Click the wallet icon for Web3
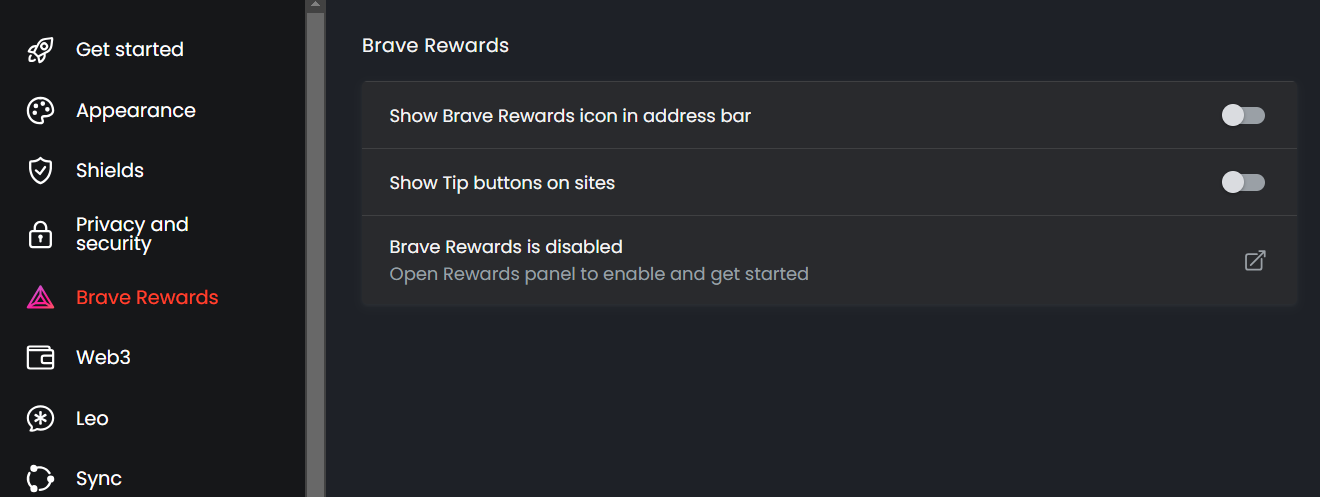The width and height of the screenshot is (1320, 497). [40, 358]
